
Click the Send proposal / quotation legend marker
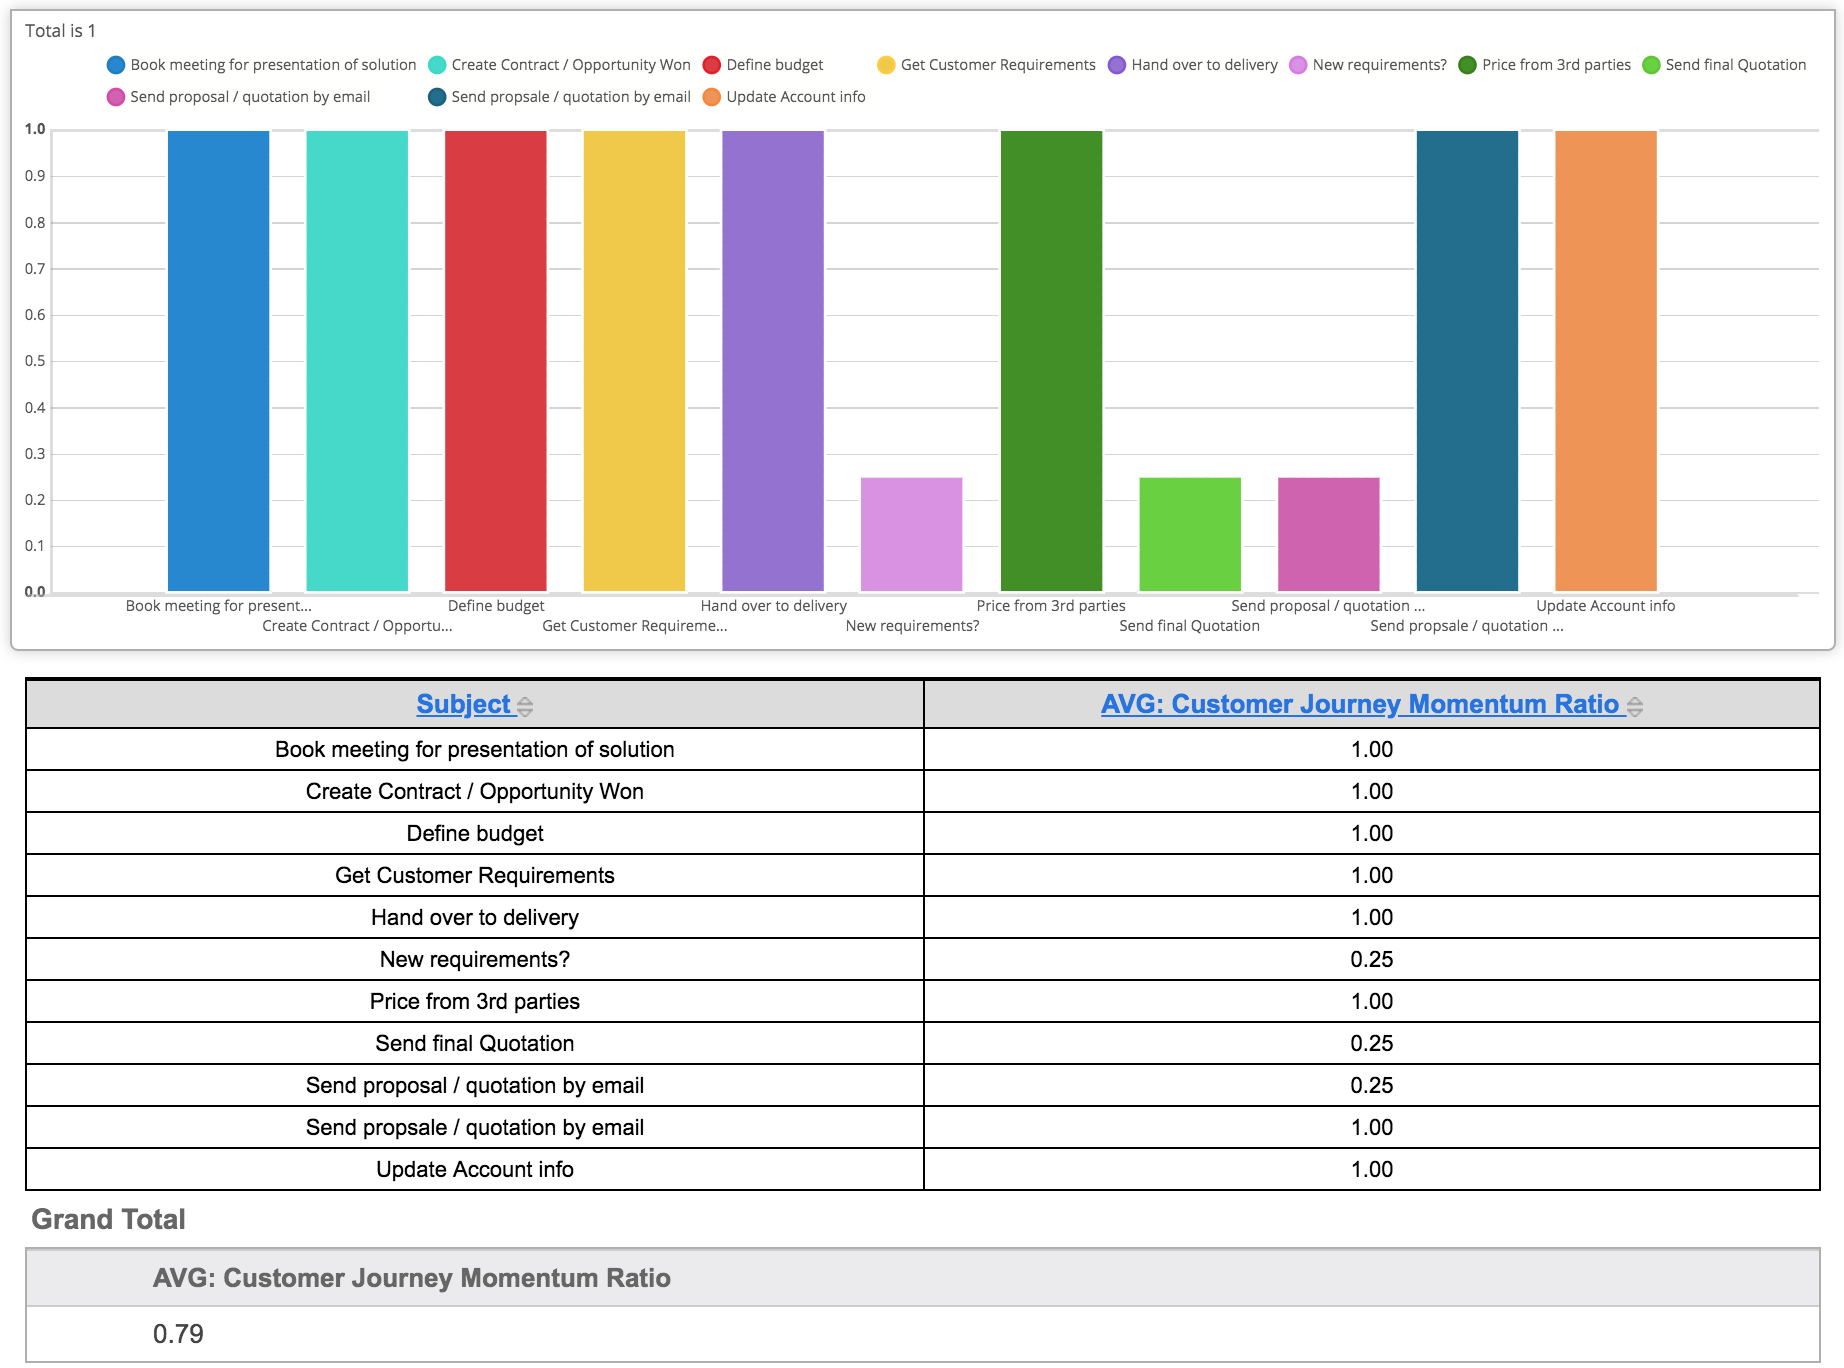(x=116, y=97)
